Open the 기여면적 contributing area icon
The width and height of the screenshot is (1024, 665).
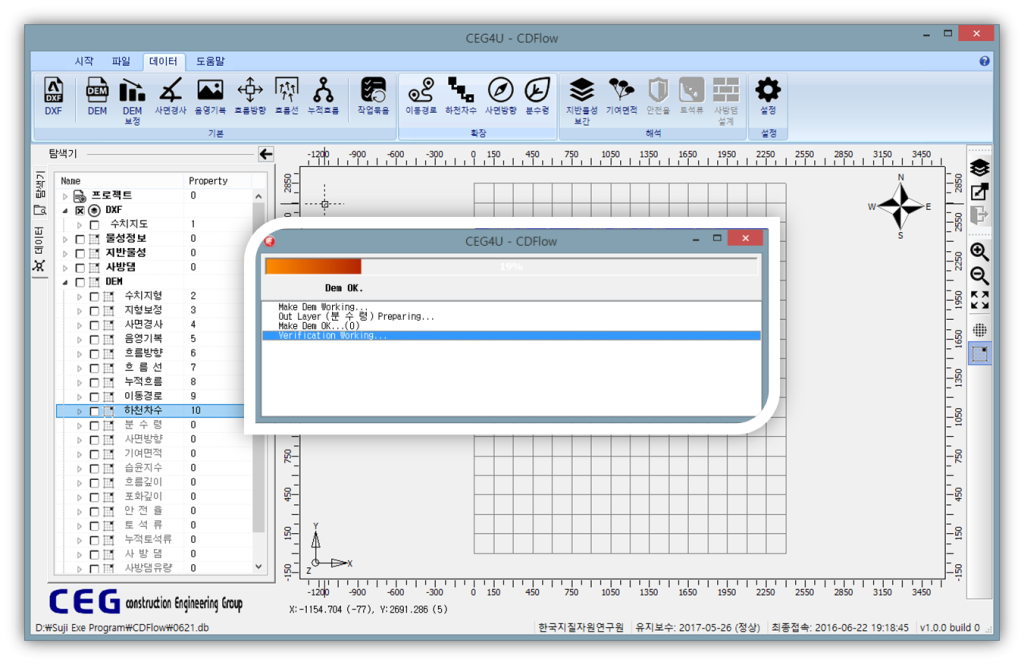621,96
